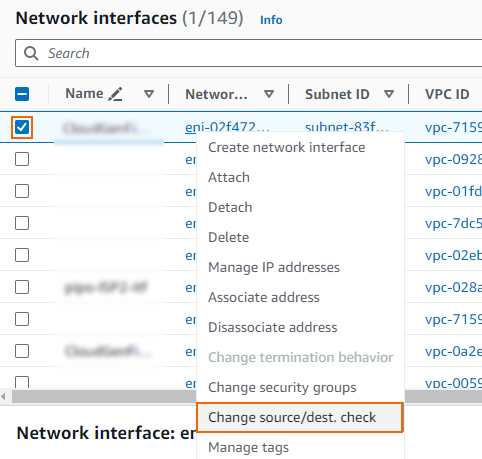The image size is (482, 459).
Task: Uncheck the selected eni-02f472 row checkbox
Action: [22, 127]
